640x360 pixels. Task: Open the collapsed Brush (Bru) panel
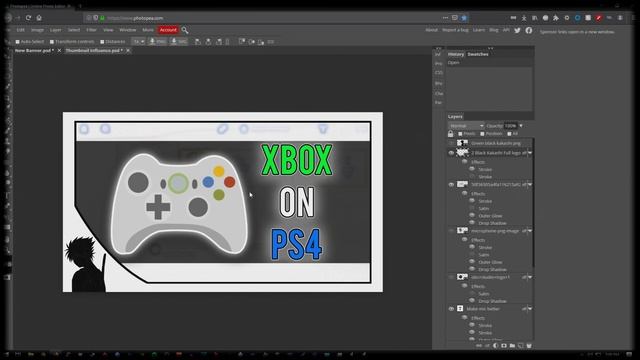438,83
